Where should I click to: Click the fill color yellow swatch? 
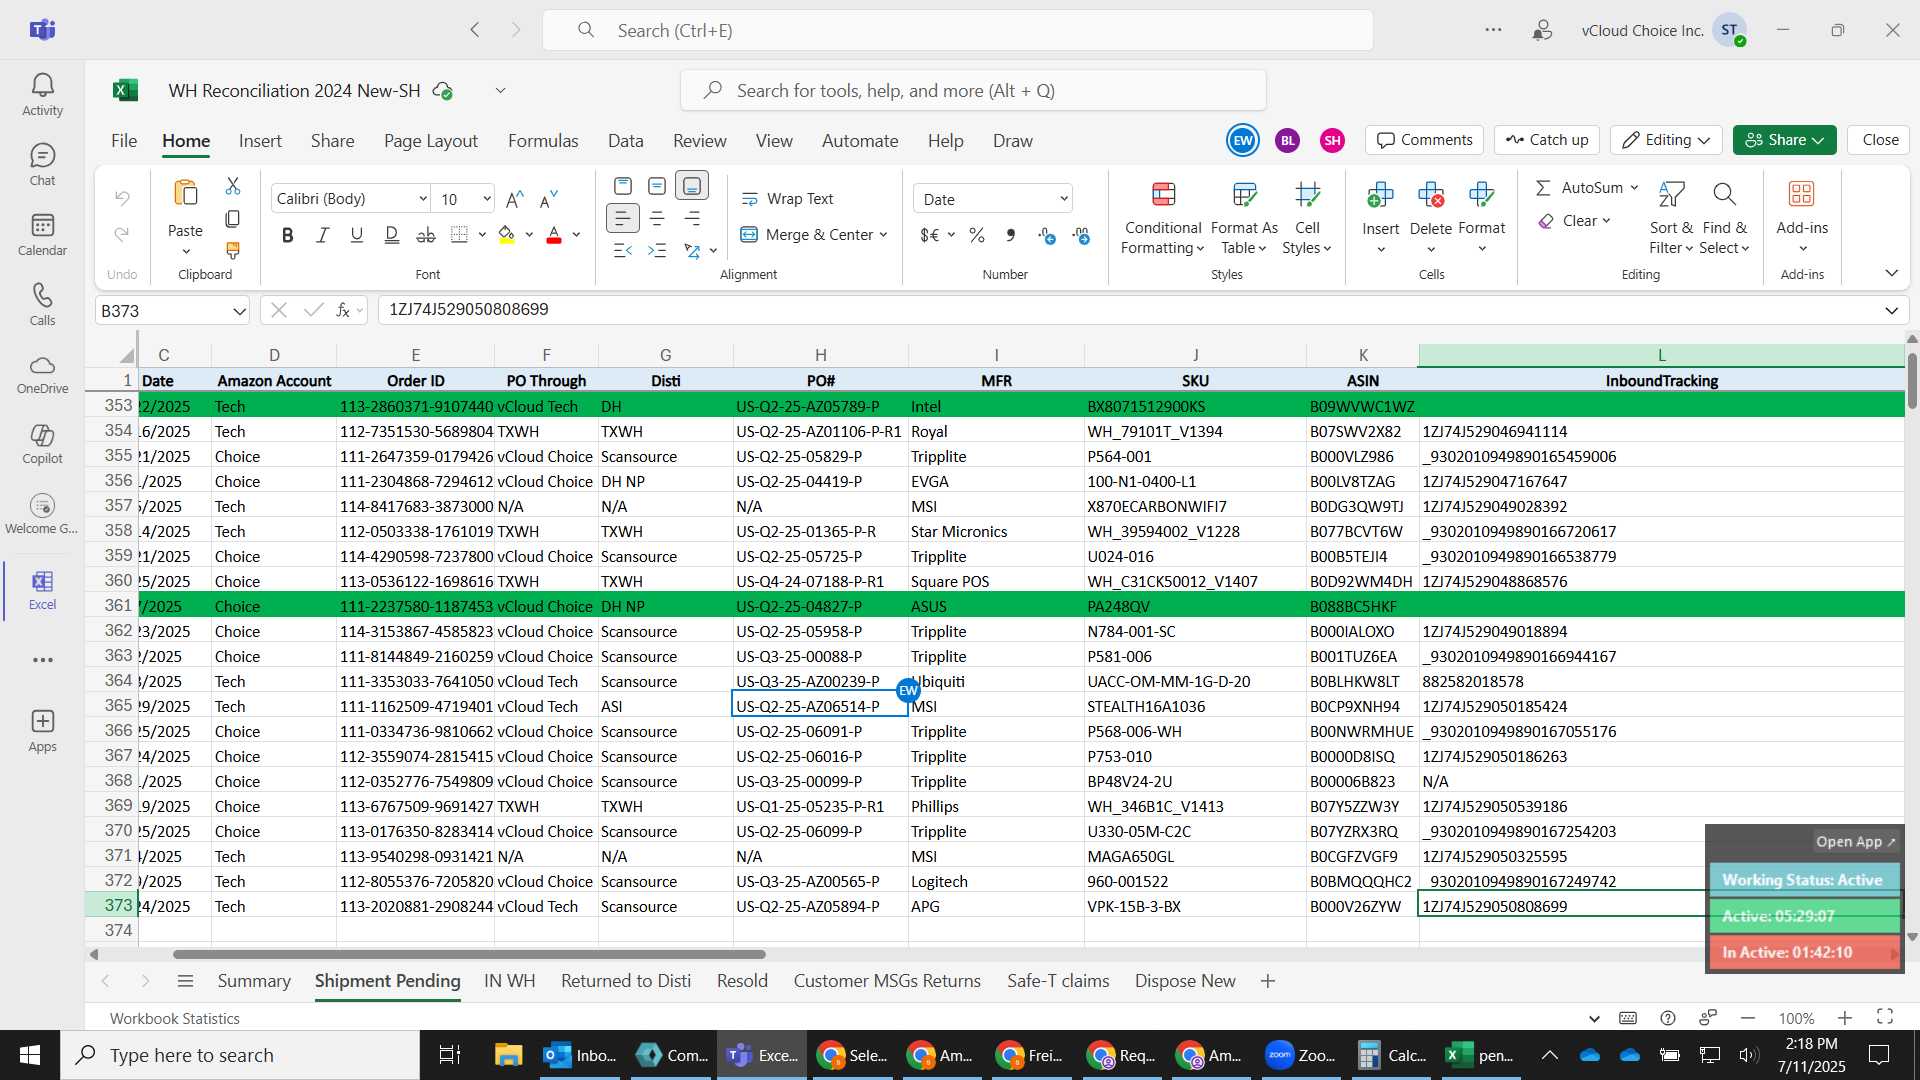pos(507,235)
